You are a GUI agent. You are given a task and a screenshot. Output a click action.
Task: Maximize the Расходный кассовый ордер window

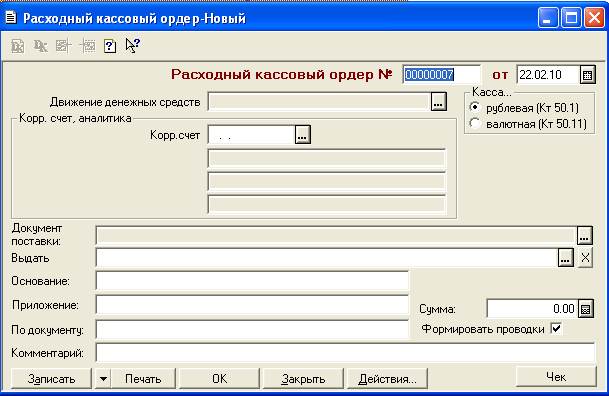[571, 18]
